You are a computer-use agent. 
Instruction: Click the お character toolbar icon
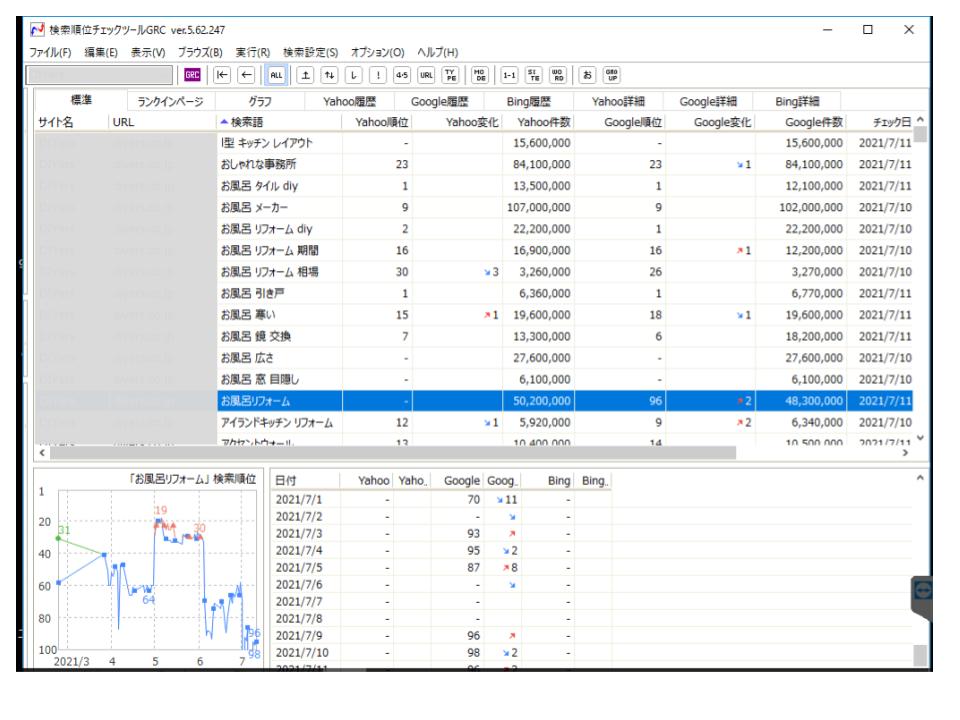tap(587, 75)
